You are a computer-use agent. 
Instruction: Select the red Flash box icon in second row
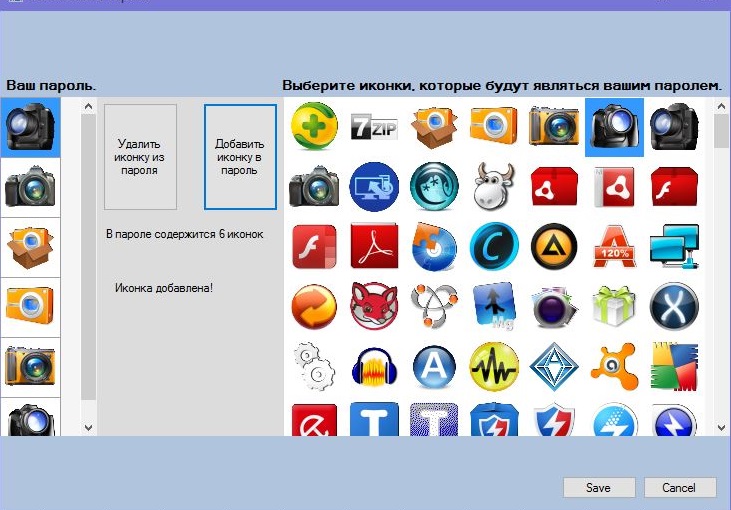674,186
